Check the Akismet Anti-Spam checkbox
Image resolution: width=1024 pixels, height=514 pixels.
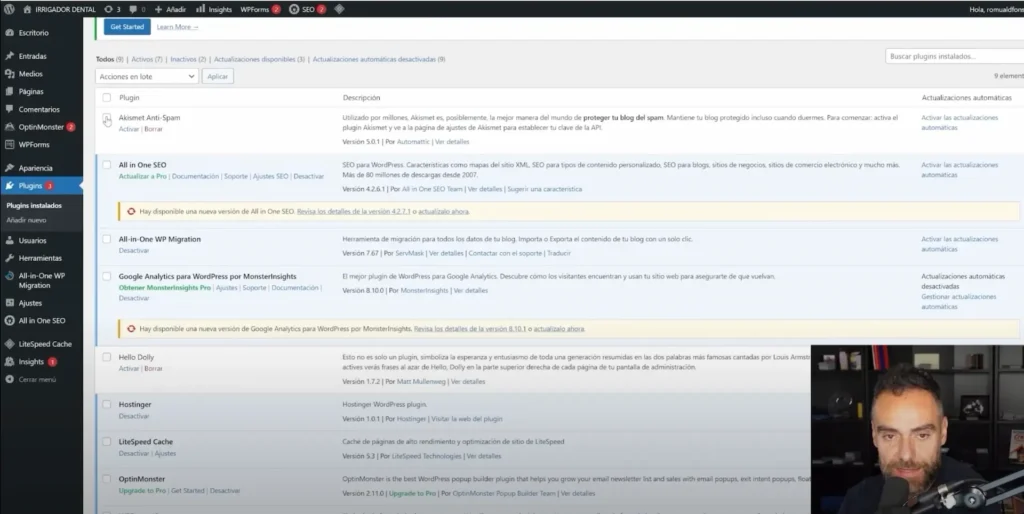(106, 118)
